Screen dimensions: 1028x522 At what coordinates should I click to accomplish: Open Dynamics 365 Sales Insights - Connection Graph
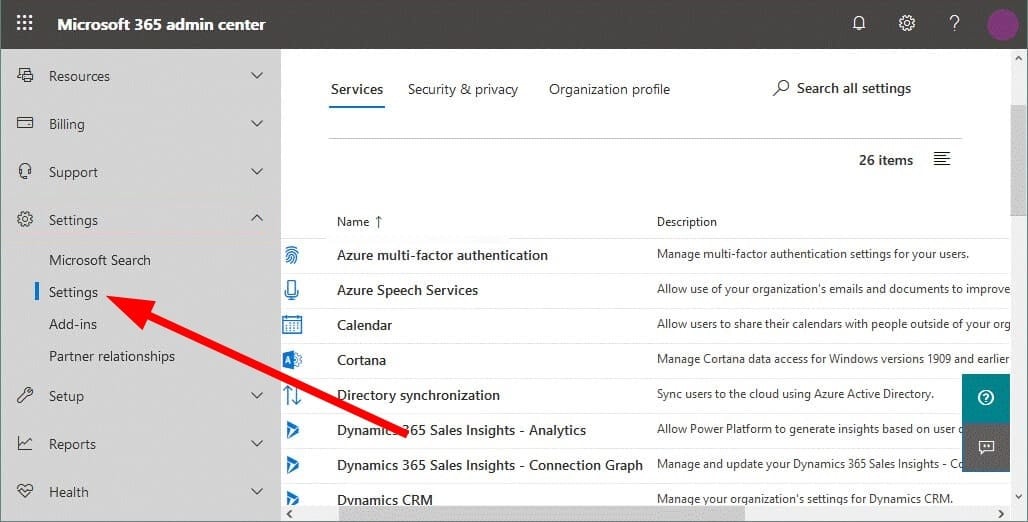pos(490,465)
